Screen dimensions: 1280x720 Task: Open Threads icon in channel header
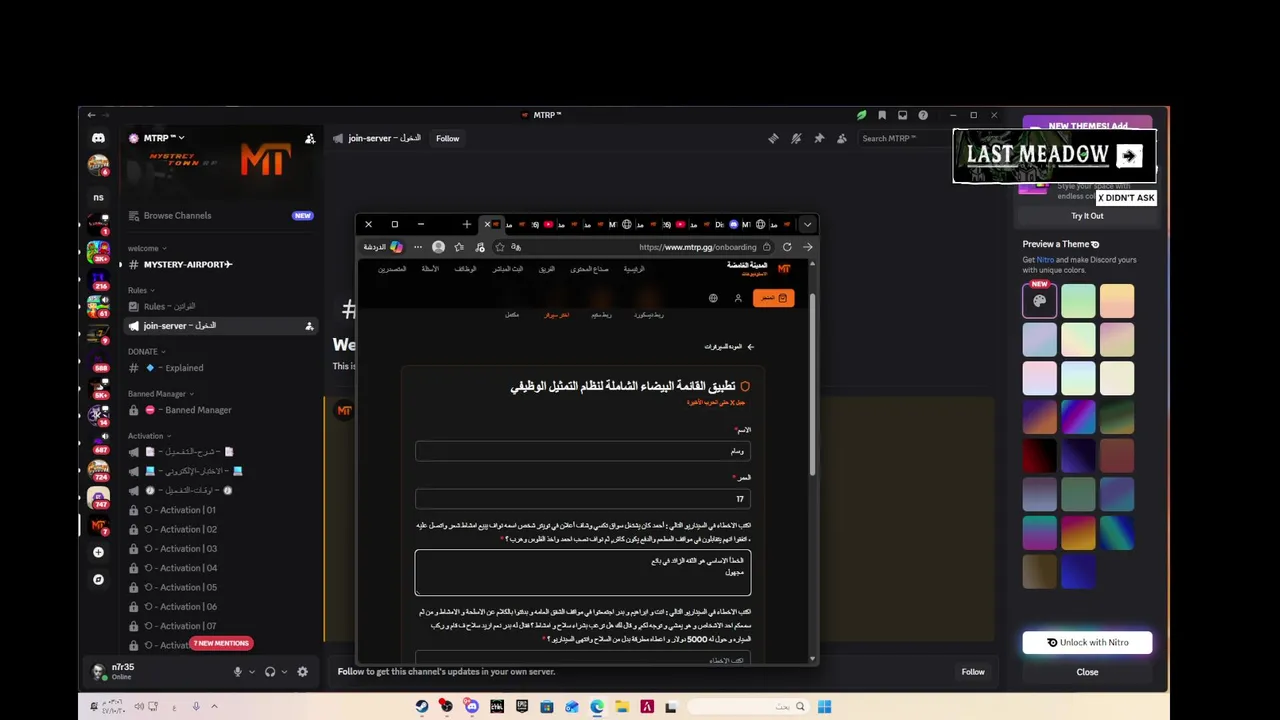[773, 138]
